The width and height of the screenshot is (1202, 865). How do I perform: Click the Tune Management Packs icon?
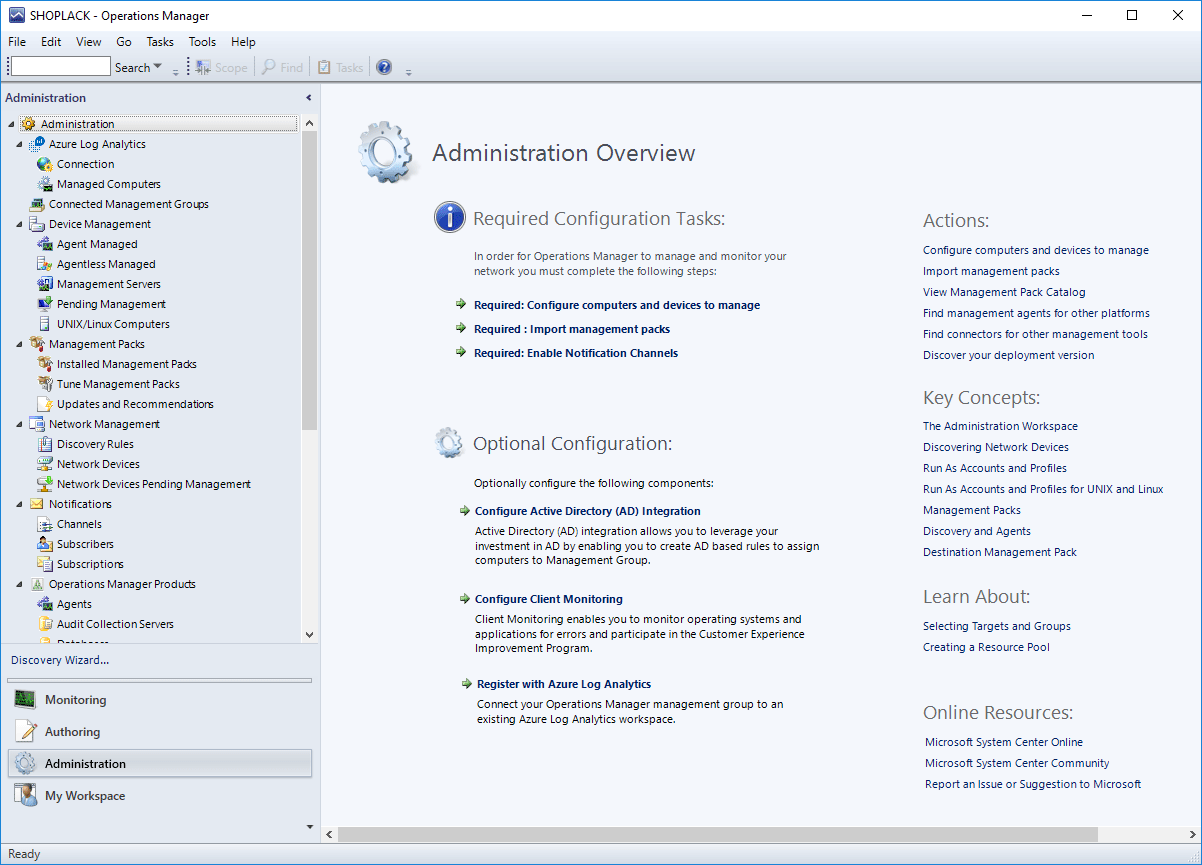44,384
